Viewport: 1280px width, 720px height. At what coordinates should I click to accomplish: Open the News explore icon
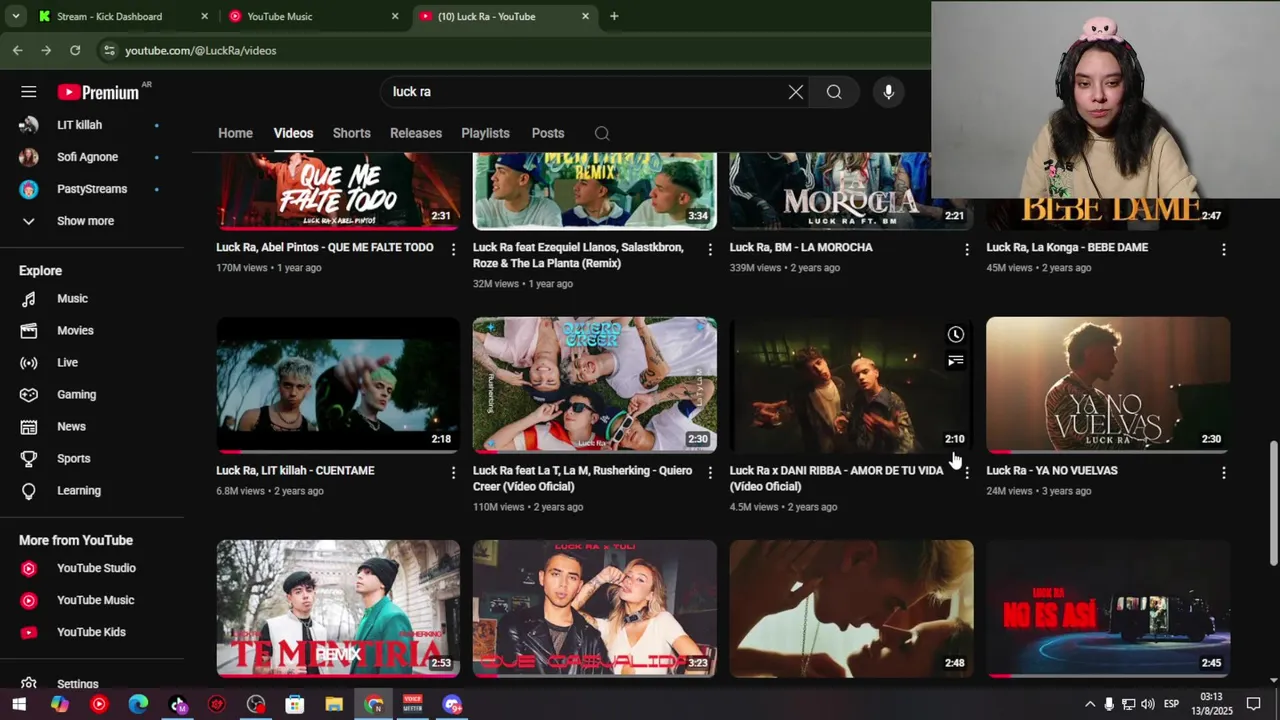(29, 427)
